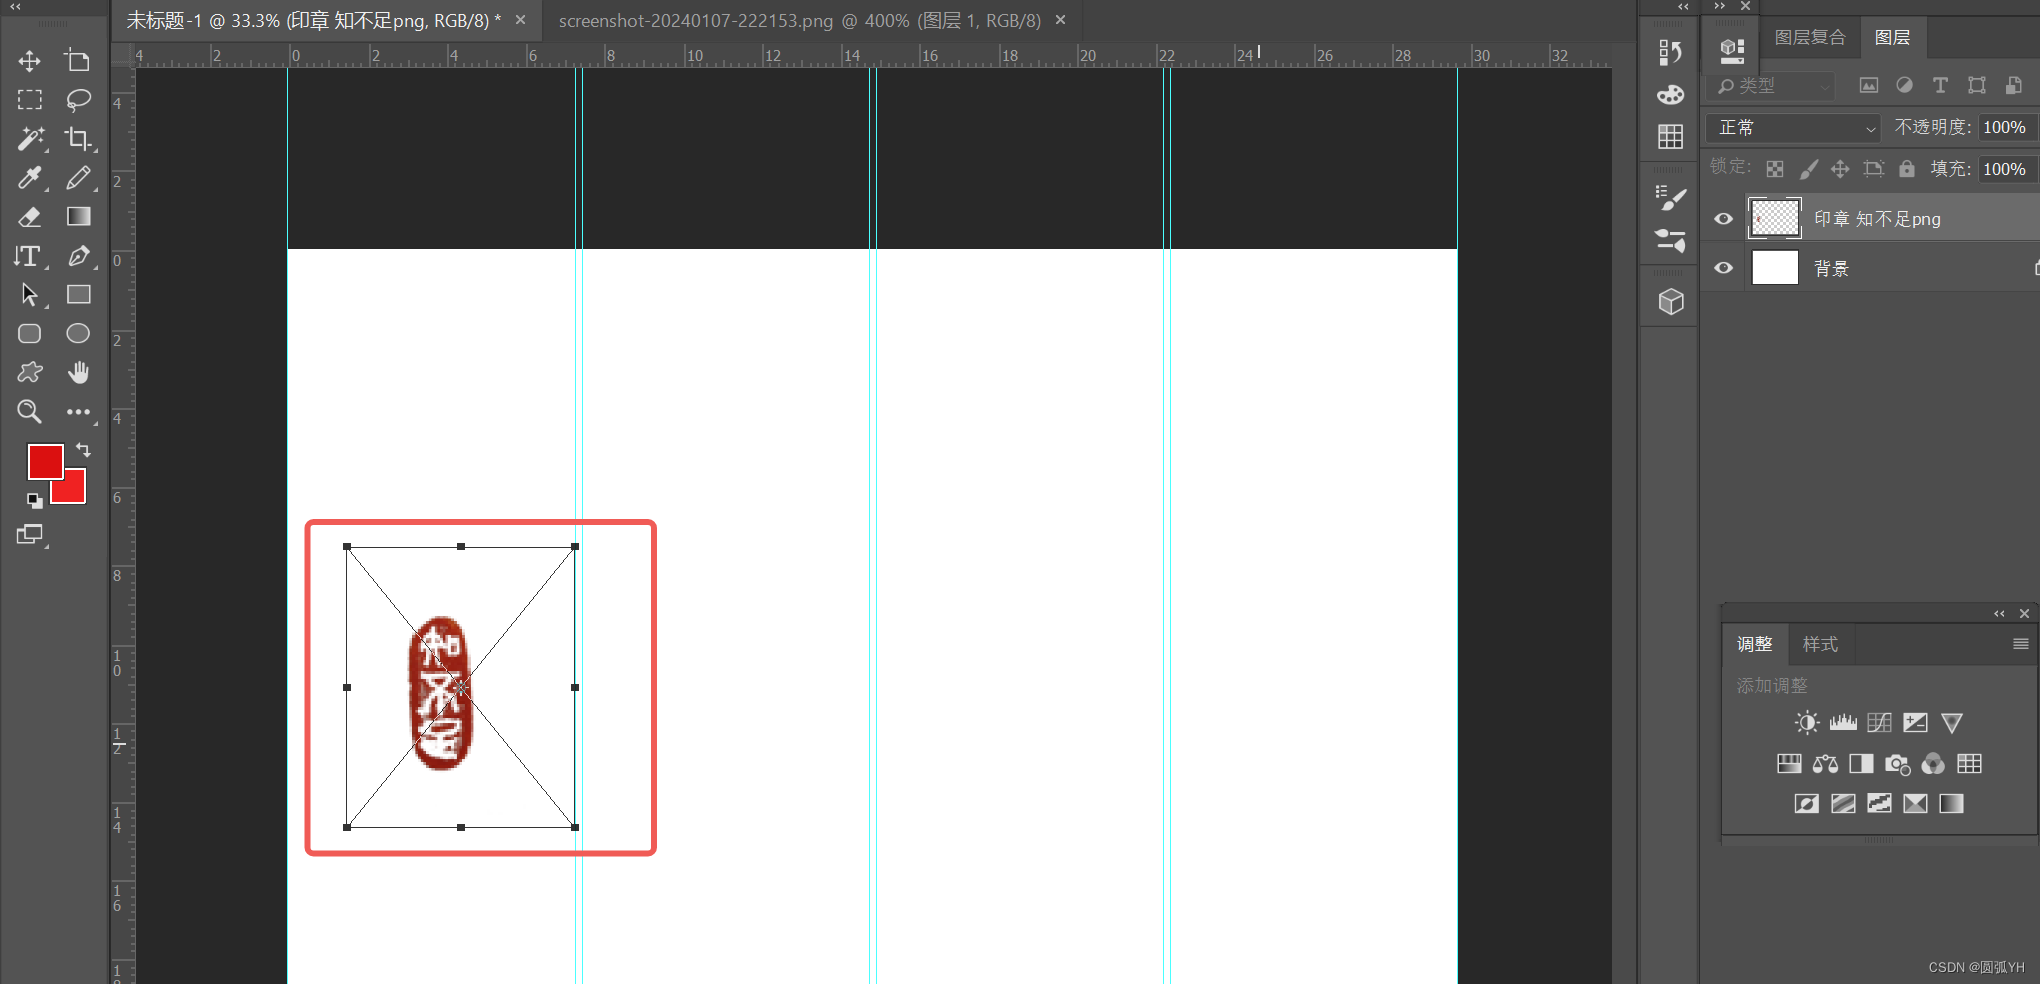Toggle lock transparent pixels
The width and height of the screenshot is (2040, 984).
tap(1775, 169)
